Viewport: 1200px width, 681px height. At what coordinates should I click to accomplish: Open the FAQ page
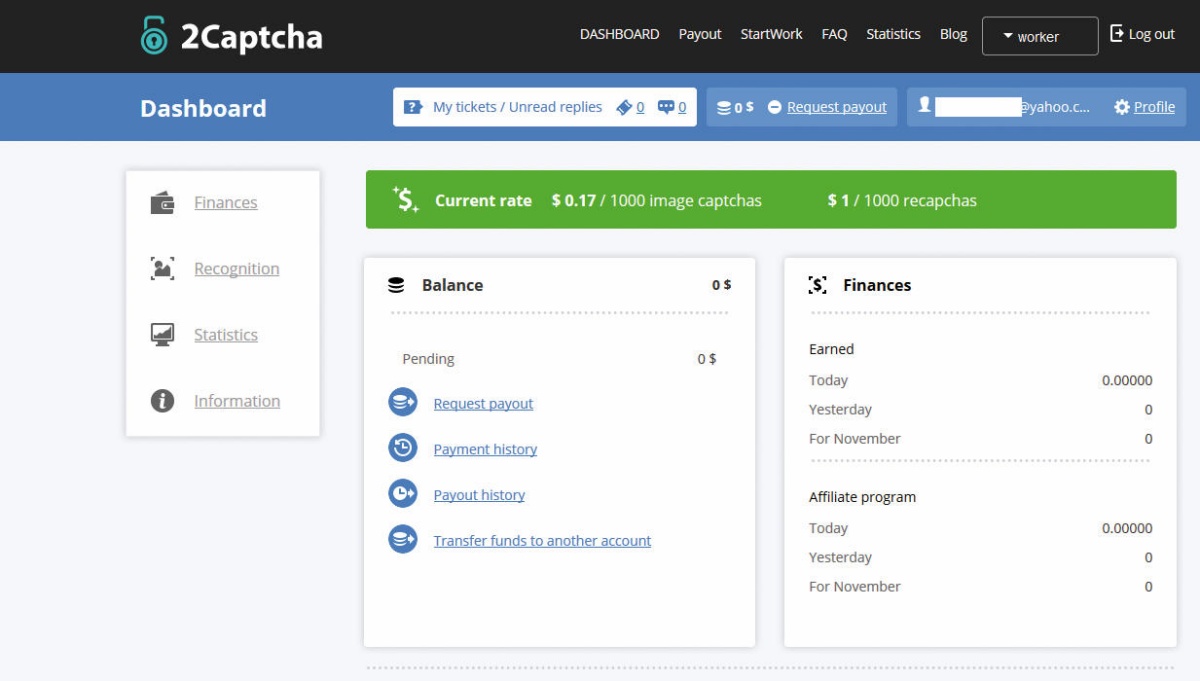click(834, 34)
